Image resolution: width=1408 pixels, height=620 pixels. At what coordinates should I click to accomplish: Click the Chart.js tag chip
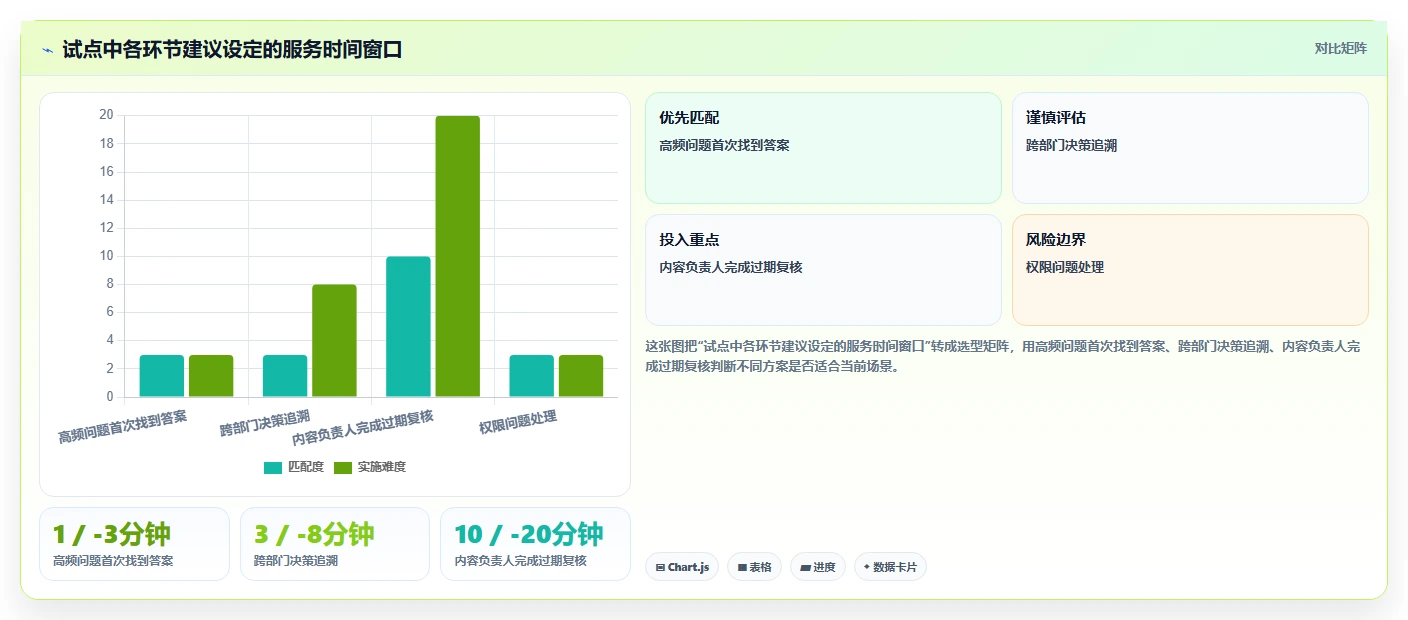point(682,567)
